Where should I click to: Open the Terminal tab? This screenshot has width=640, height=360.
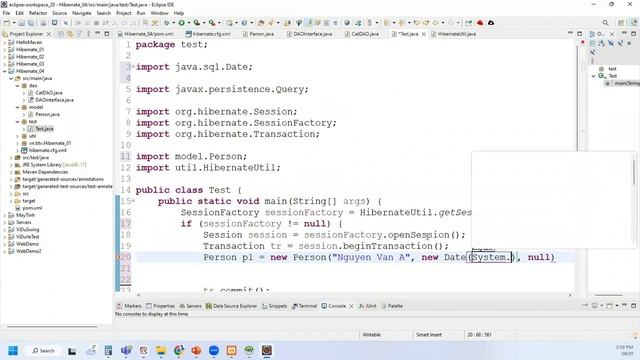point(304,306)
